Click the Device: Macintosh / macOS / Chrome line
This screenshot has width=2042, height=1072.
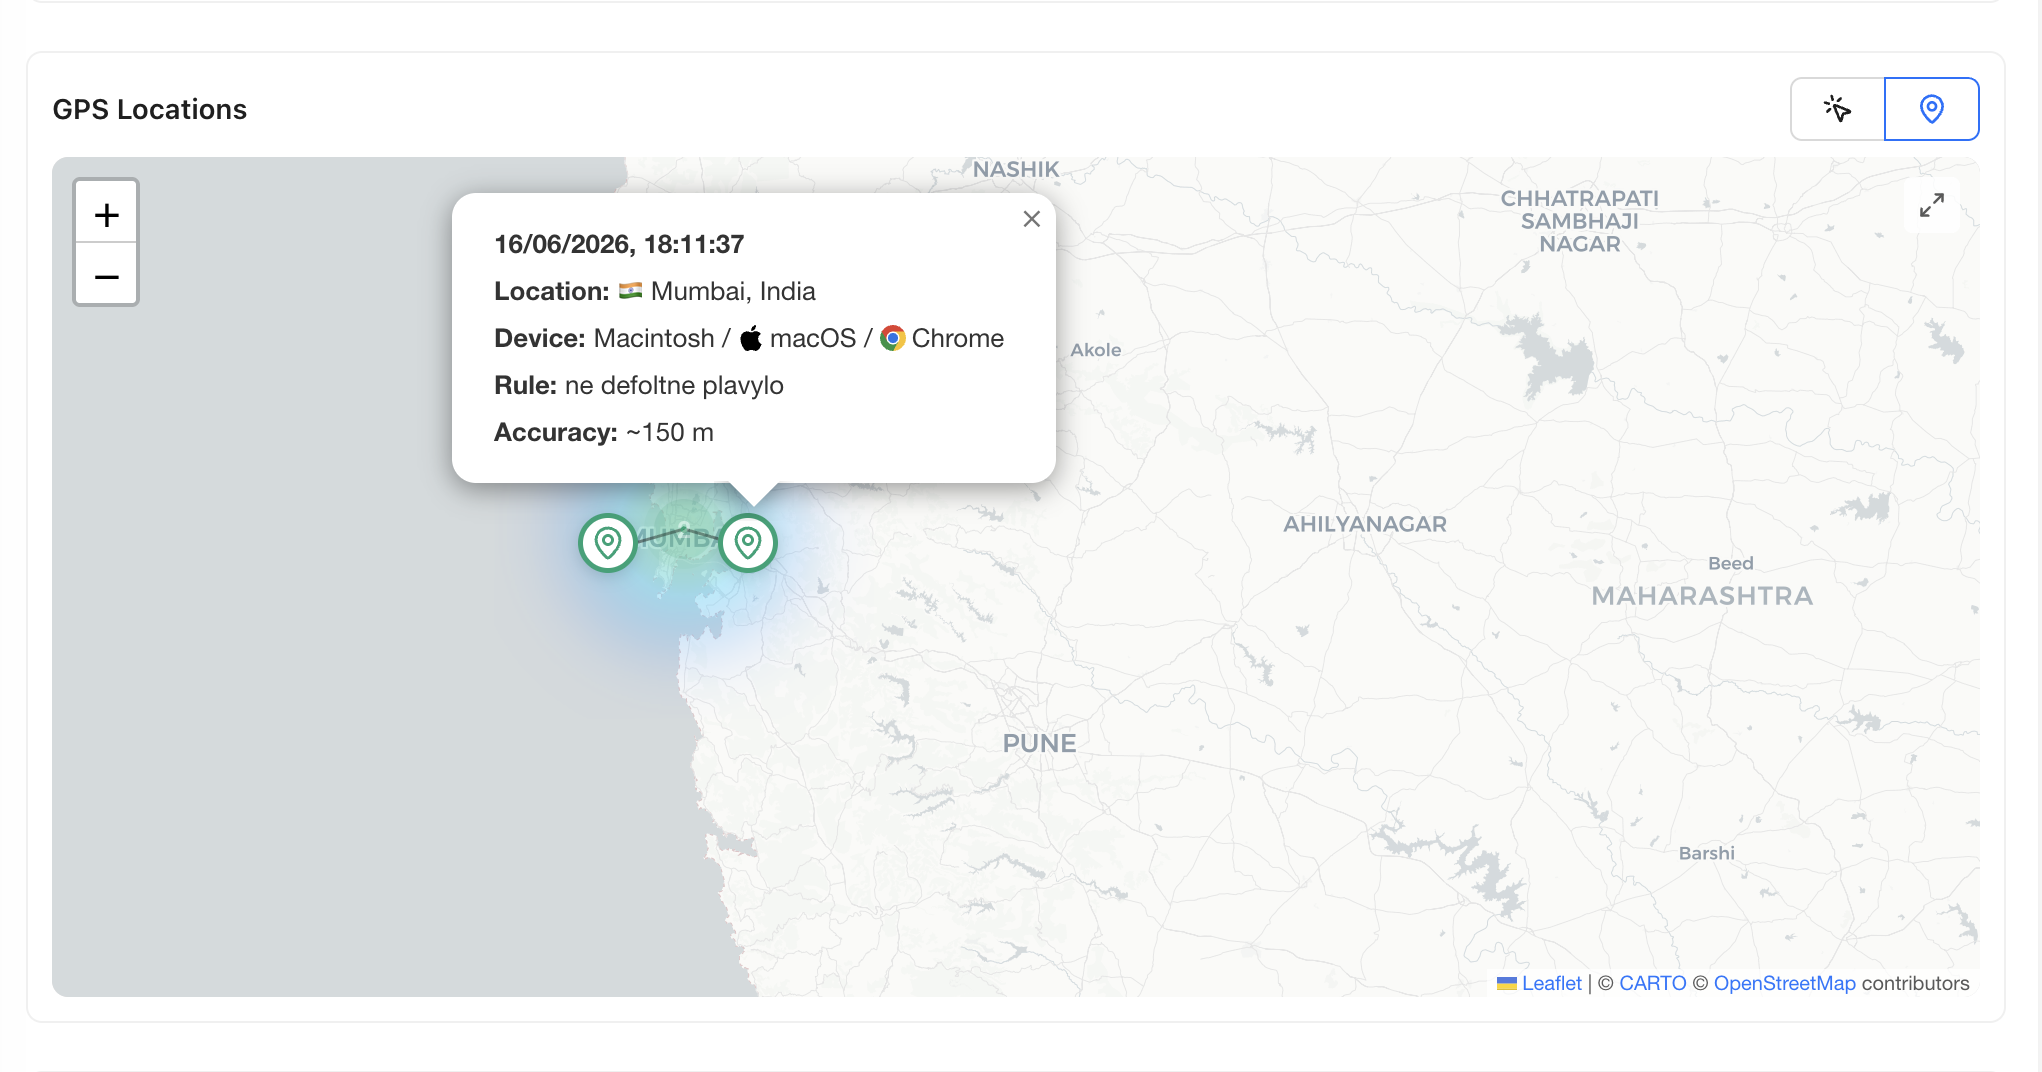pos(749,338)
